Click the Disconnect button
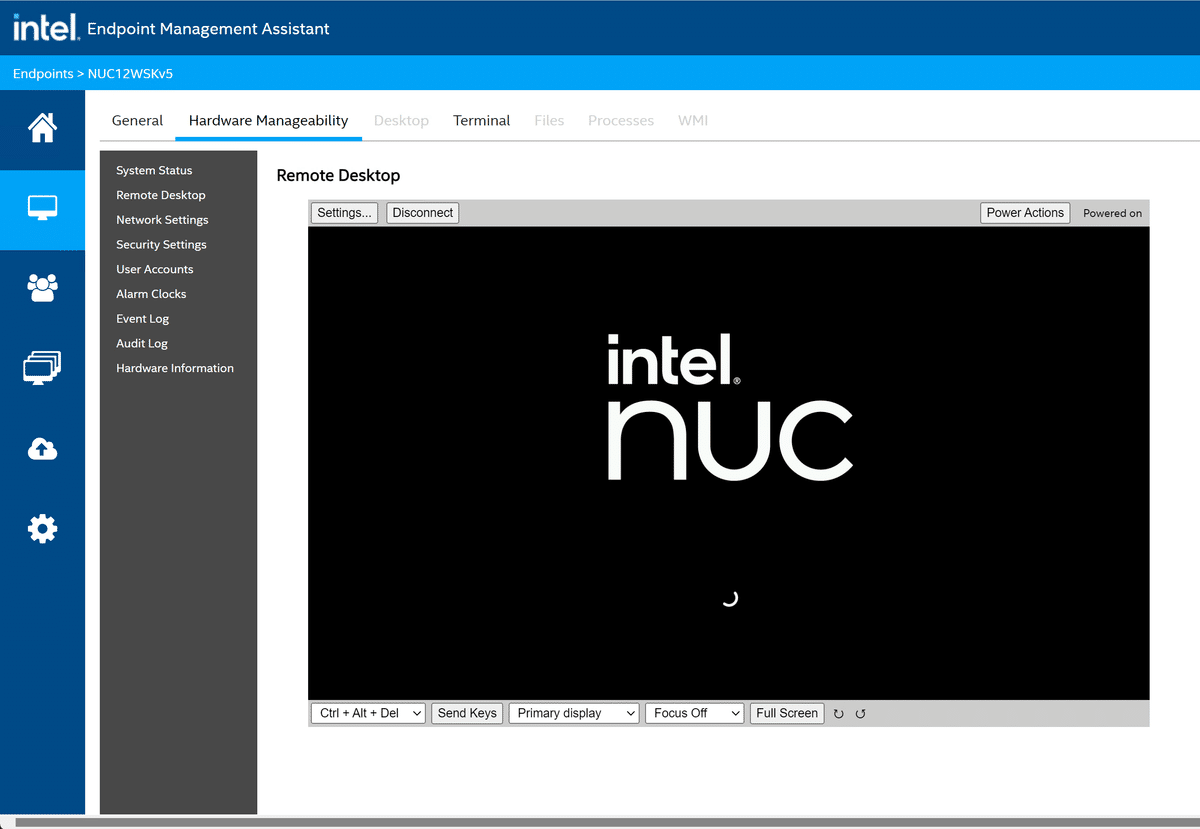1200x829 pixels. pyautogui.click(x=423, y=213)
